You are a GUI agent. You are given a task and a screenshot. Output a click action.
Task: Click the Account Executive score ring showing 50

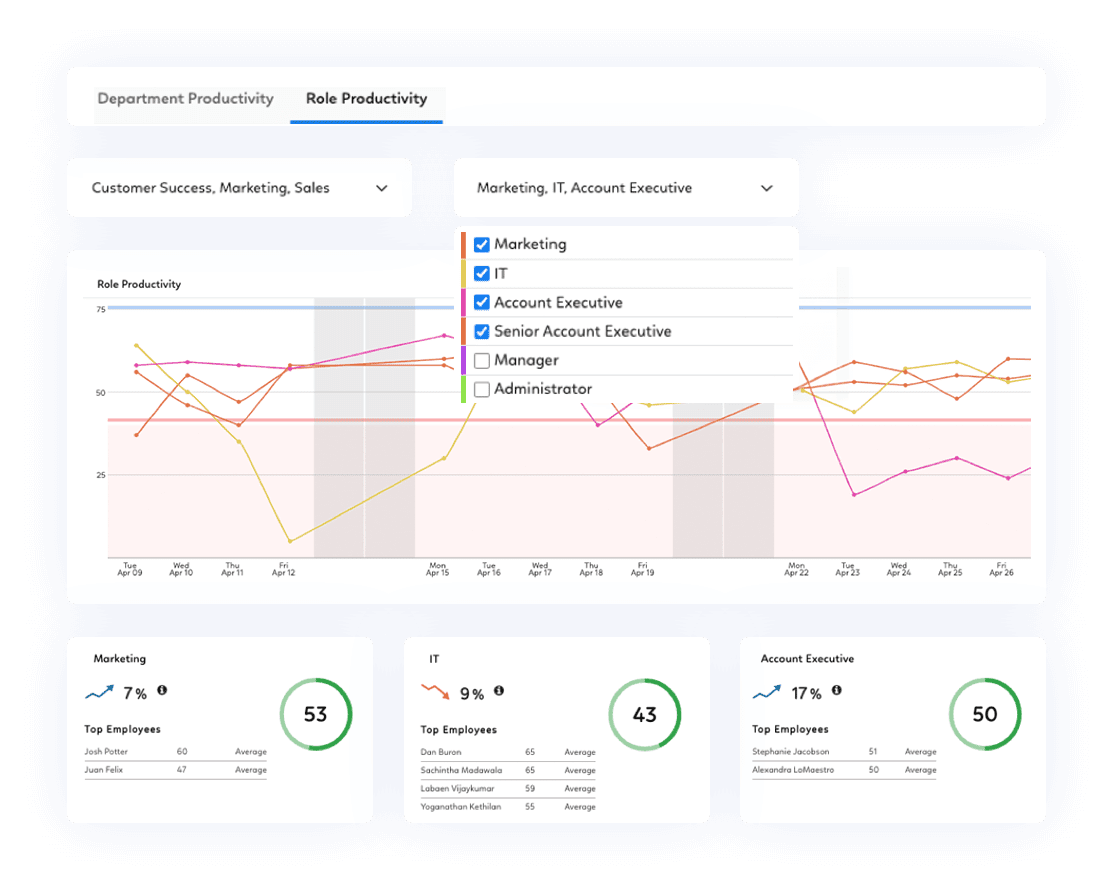pyautogui.click(x=985, y=714)
